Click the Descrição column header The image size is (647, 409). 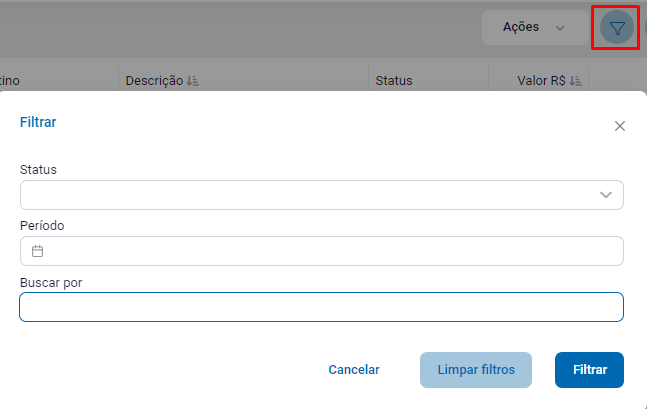click(x=154, y=81)
